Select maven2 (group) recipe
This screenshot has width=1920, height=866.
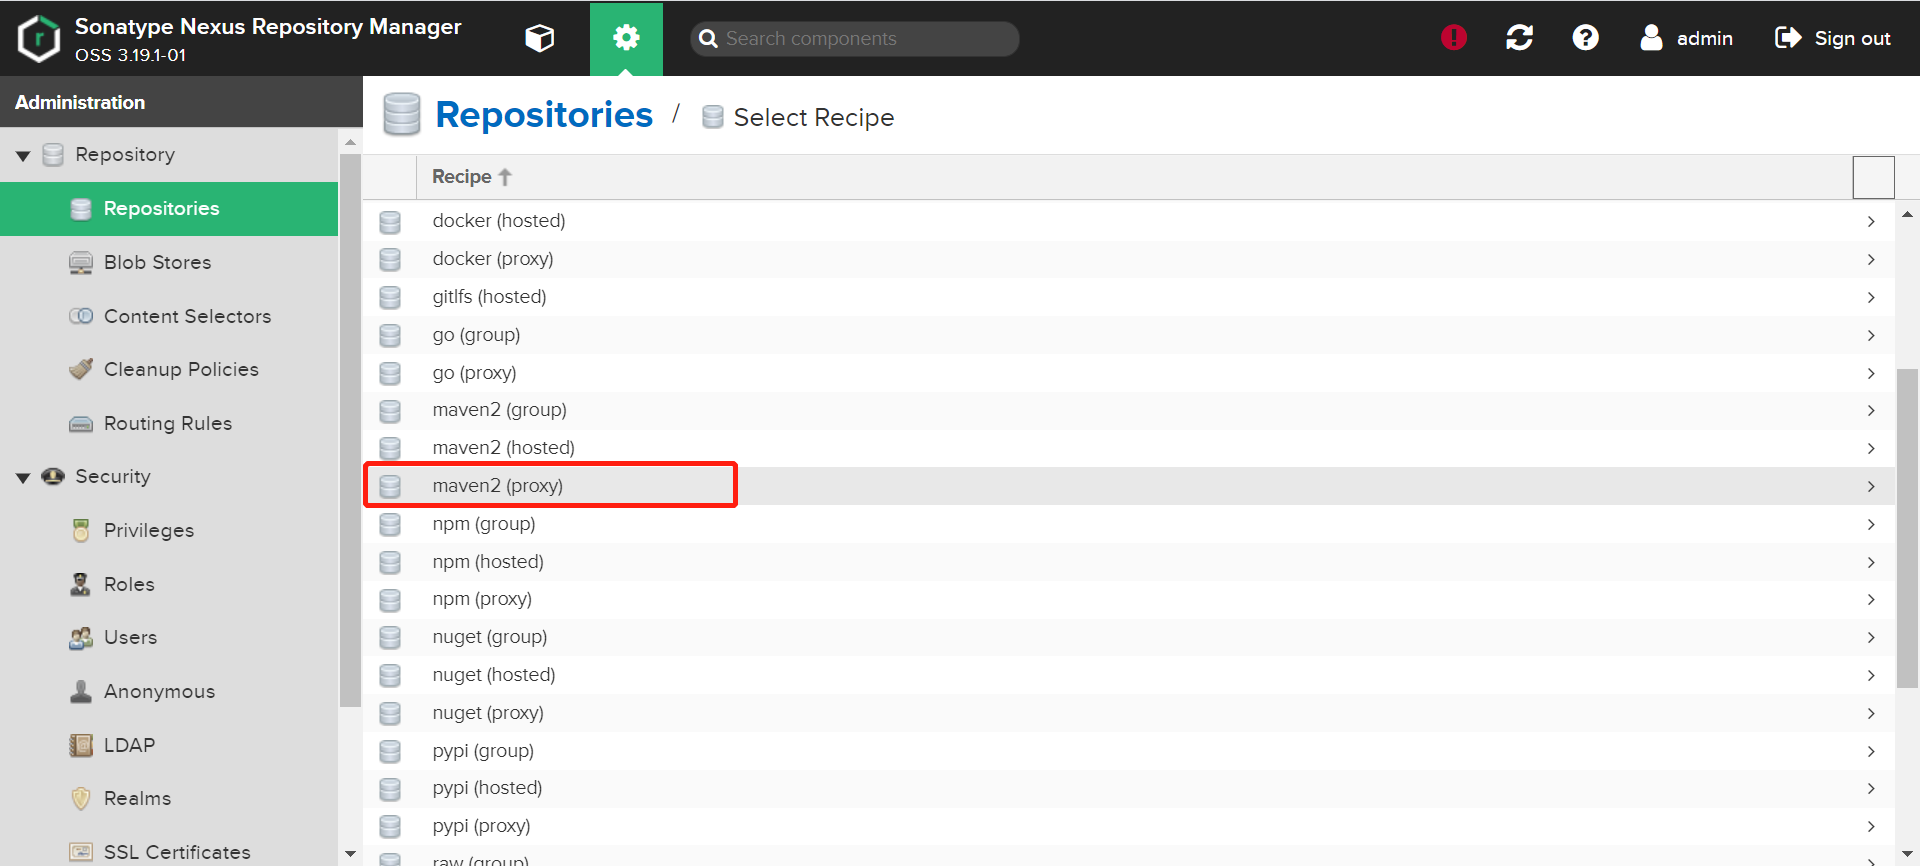[1128, 410]
